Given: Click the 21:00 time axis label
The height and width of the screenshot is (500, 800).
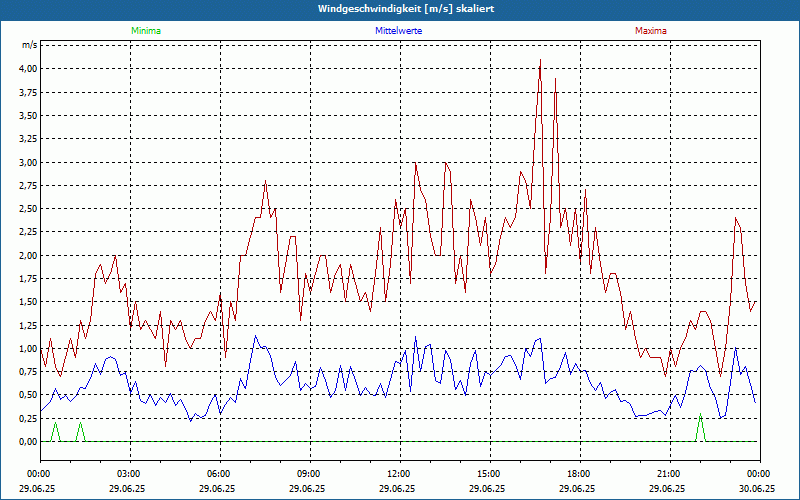Looking at the screenshot, I should click(669, 473).
